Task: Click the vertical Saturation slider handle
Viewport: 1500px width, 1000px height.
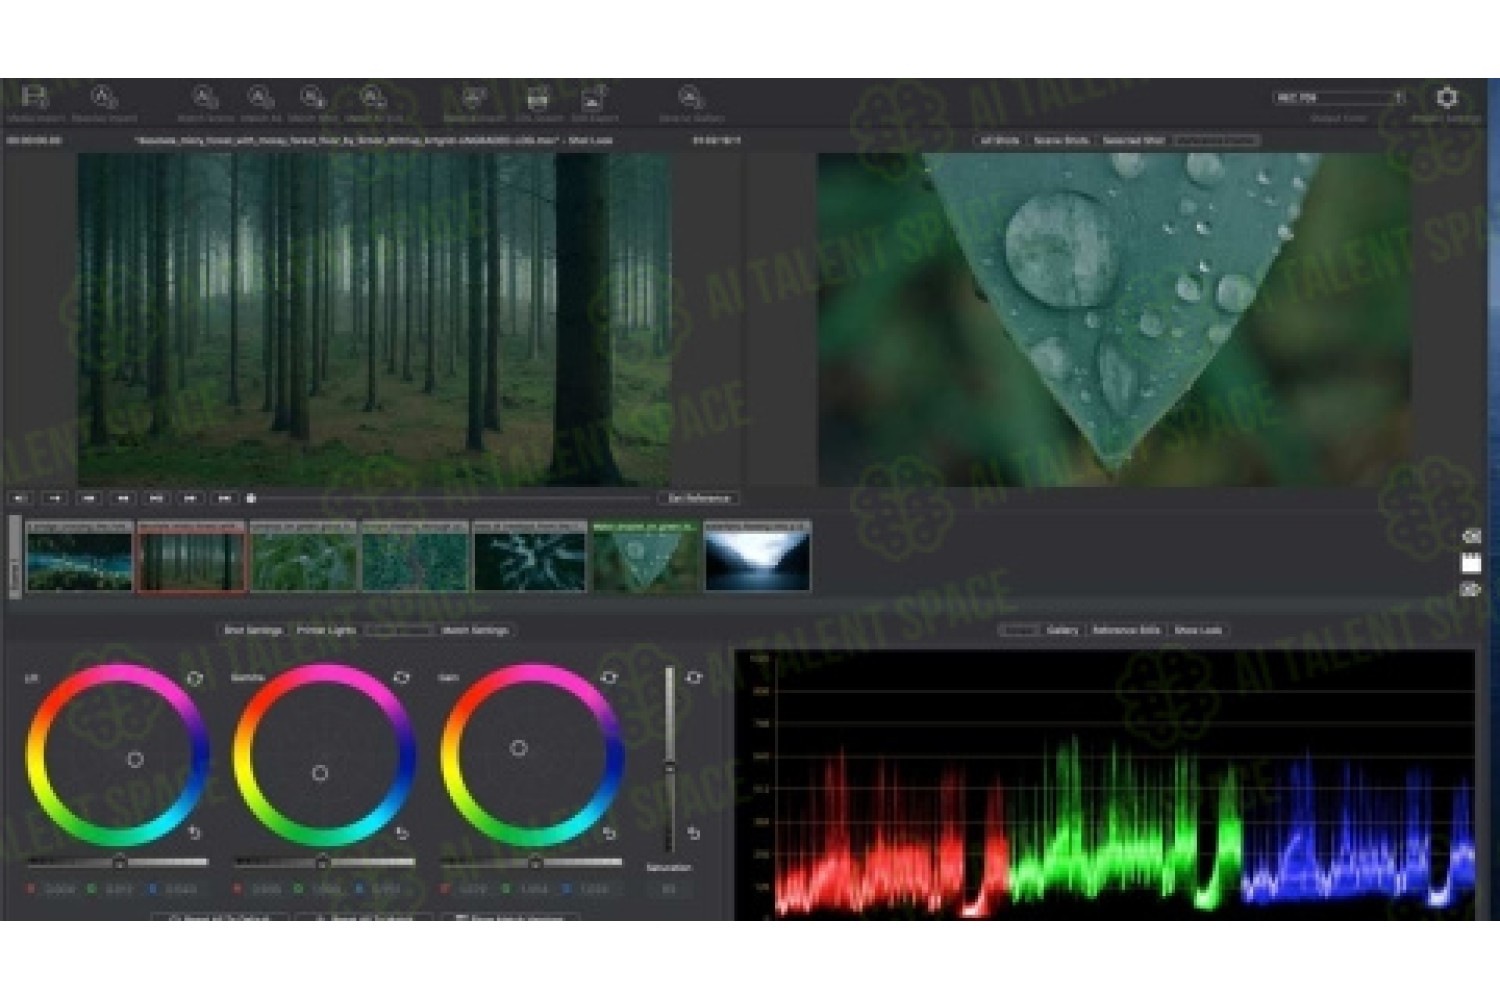Action: tap(669, 767)
